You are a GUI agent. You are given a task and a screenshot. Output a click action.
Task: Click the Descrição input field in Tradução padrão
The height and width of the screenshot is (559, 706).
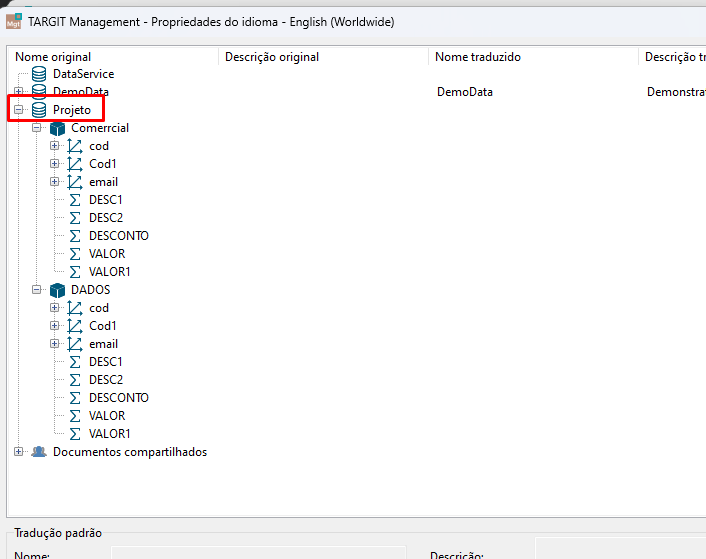620,548
